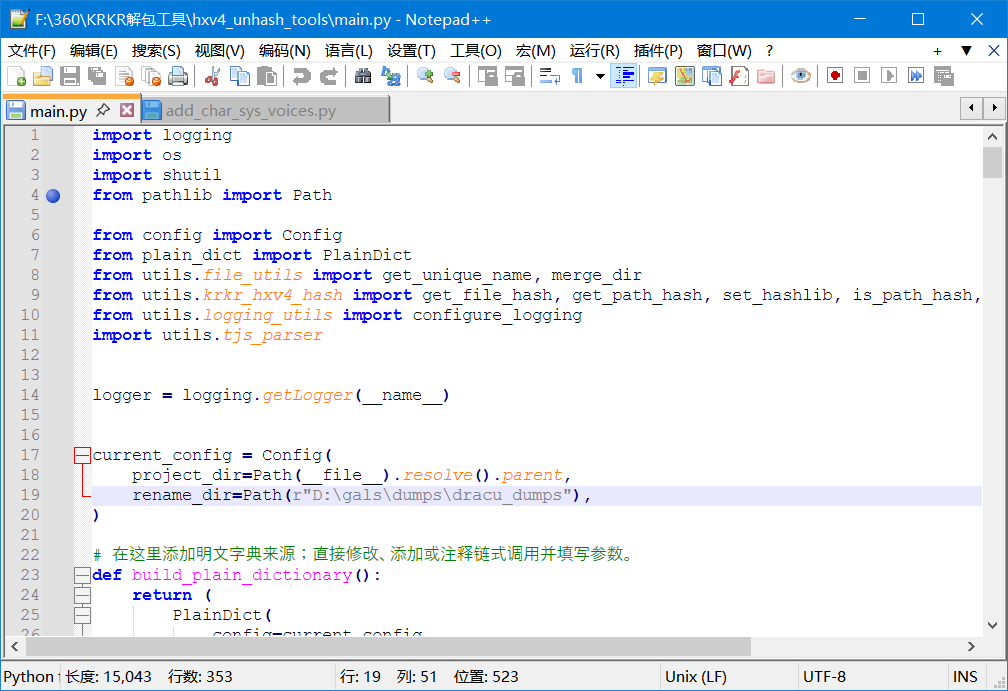
Task: Open the document list black triangle dropdown
Action: coord(966,51)
